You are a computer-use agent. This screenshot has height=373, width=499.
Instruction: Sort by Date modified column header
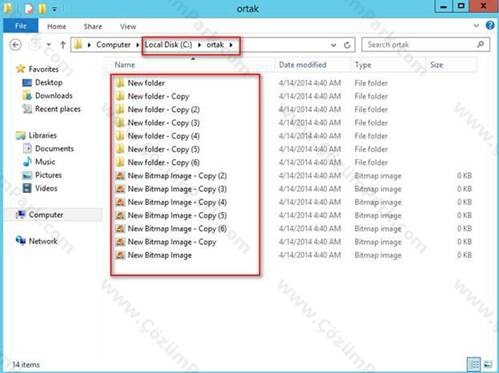(x=313, y=65)
